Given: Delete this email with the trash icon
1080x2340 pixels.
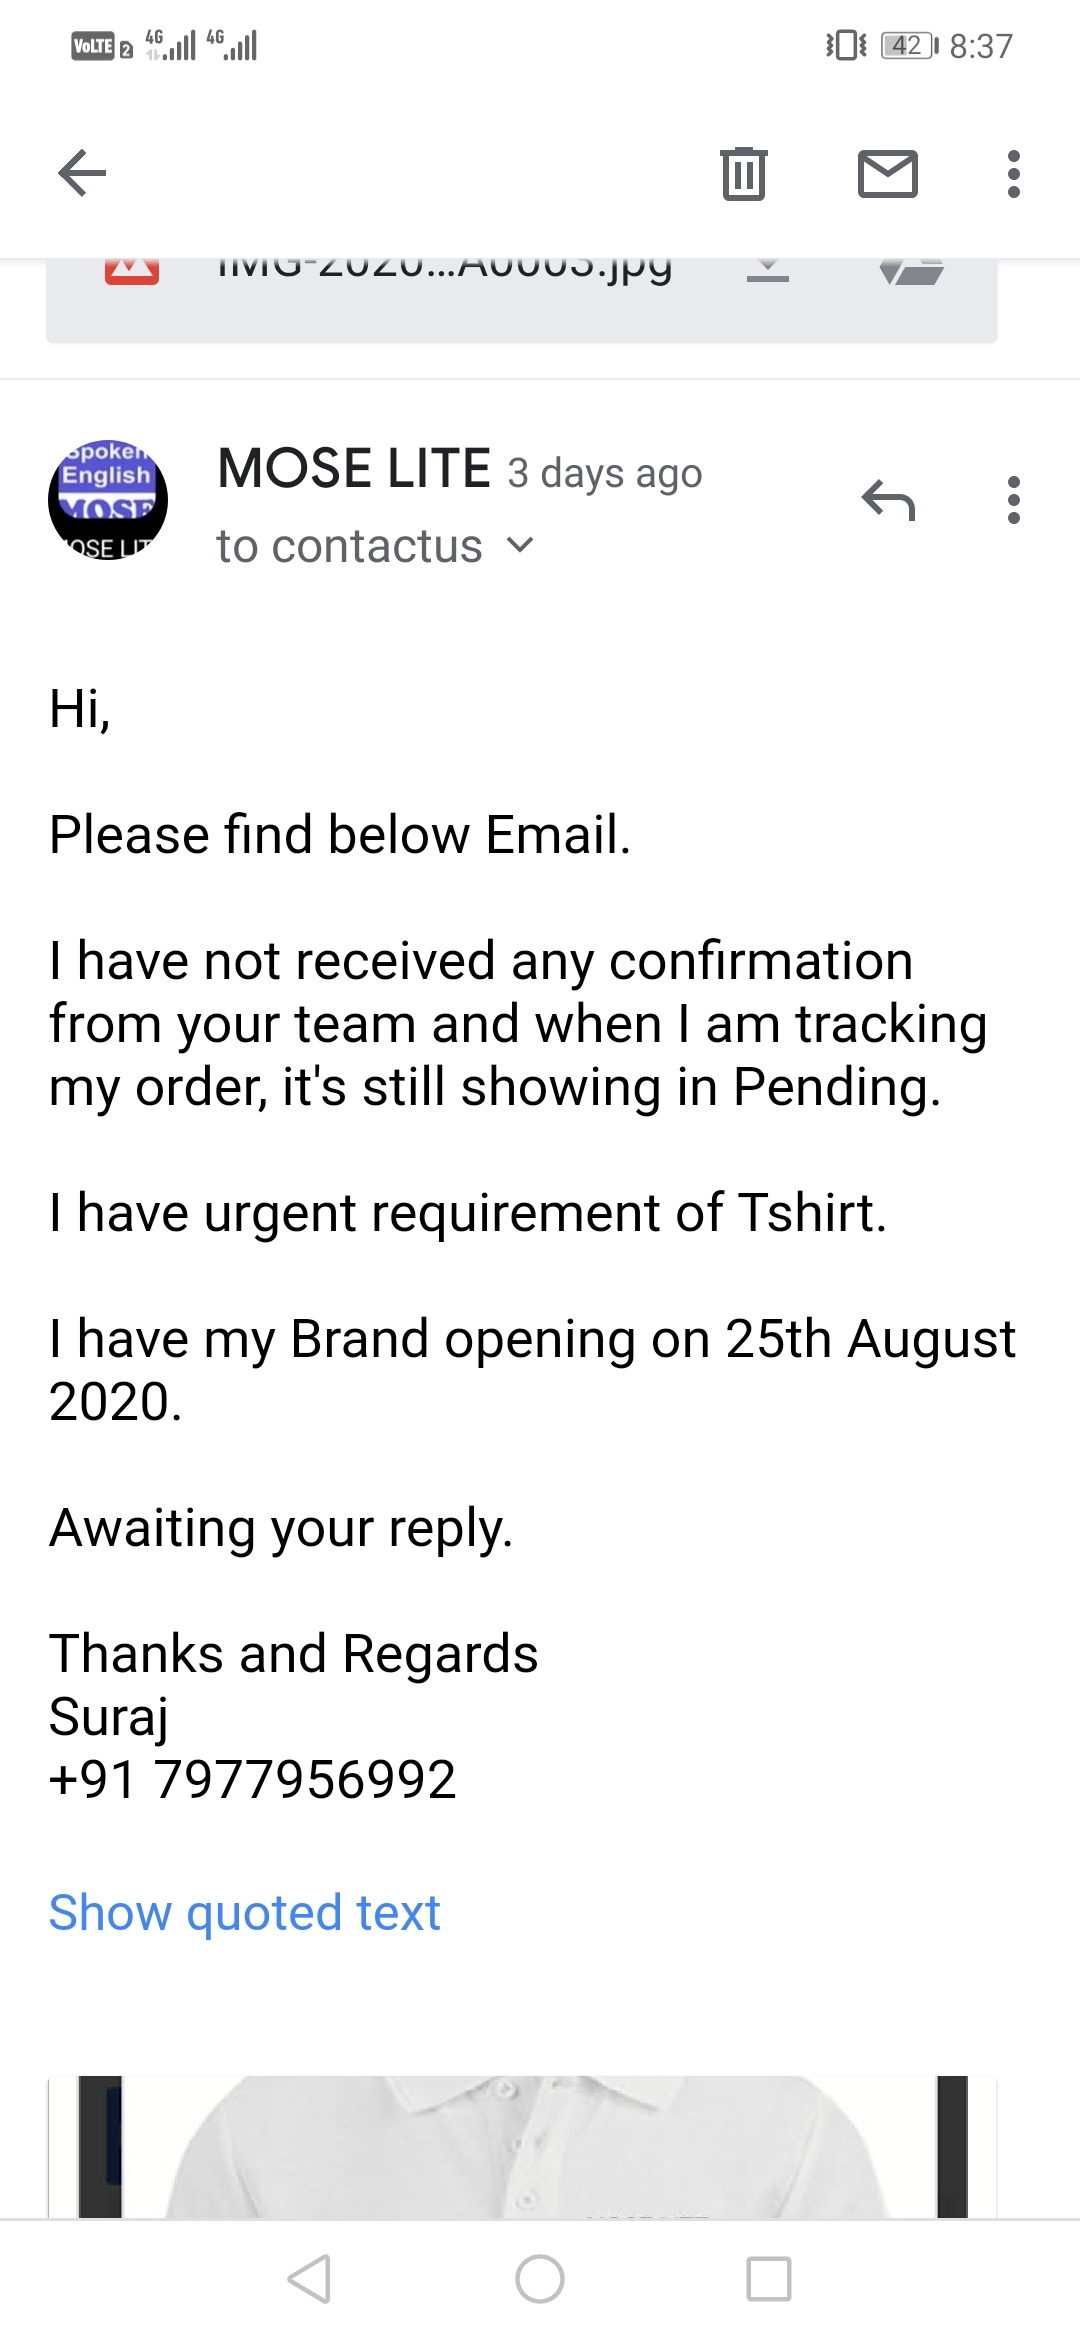Looking at the screenshot, I should point(744,173).
